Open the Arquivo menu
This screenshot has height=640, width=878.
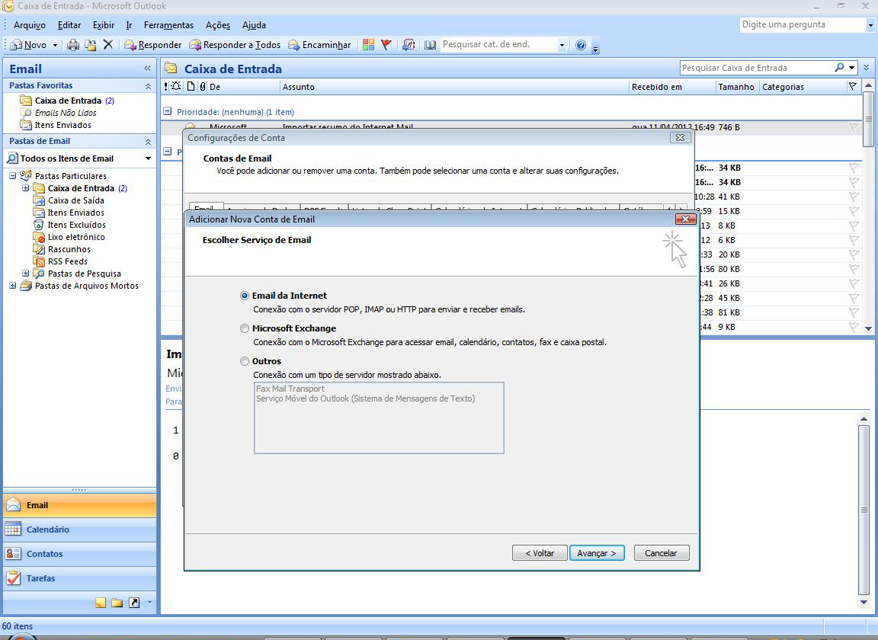pos(30,25)
